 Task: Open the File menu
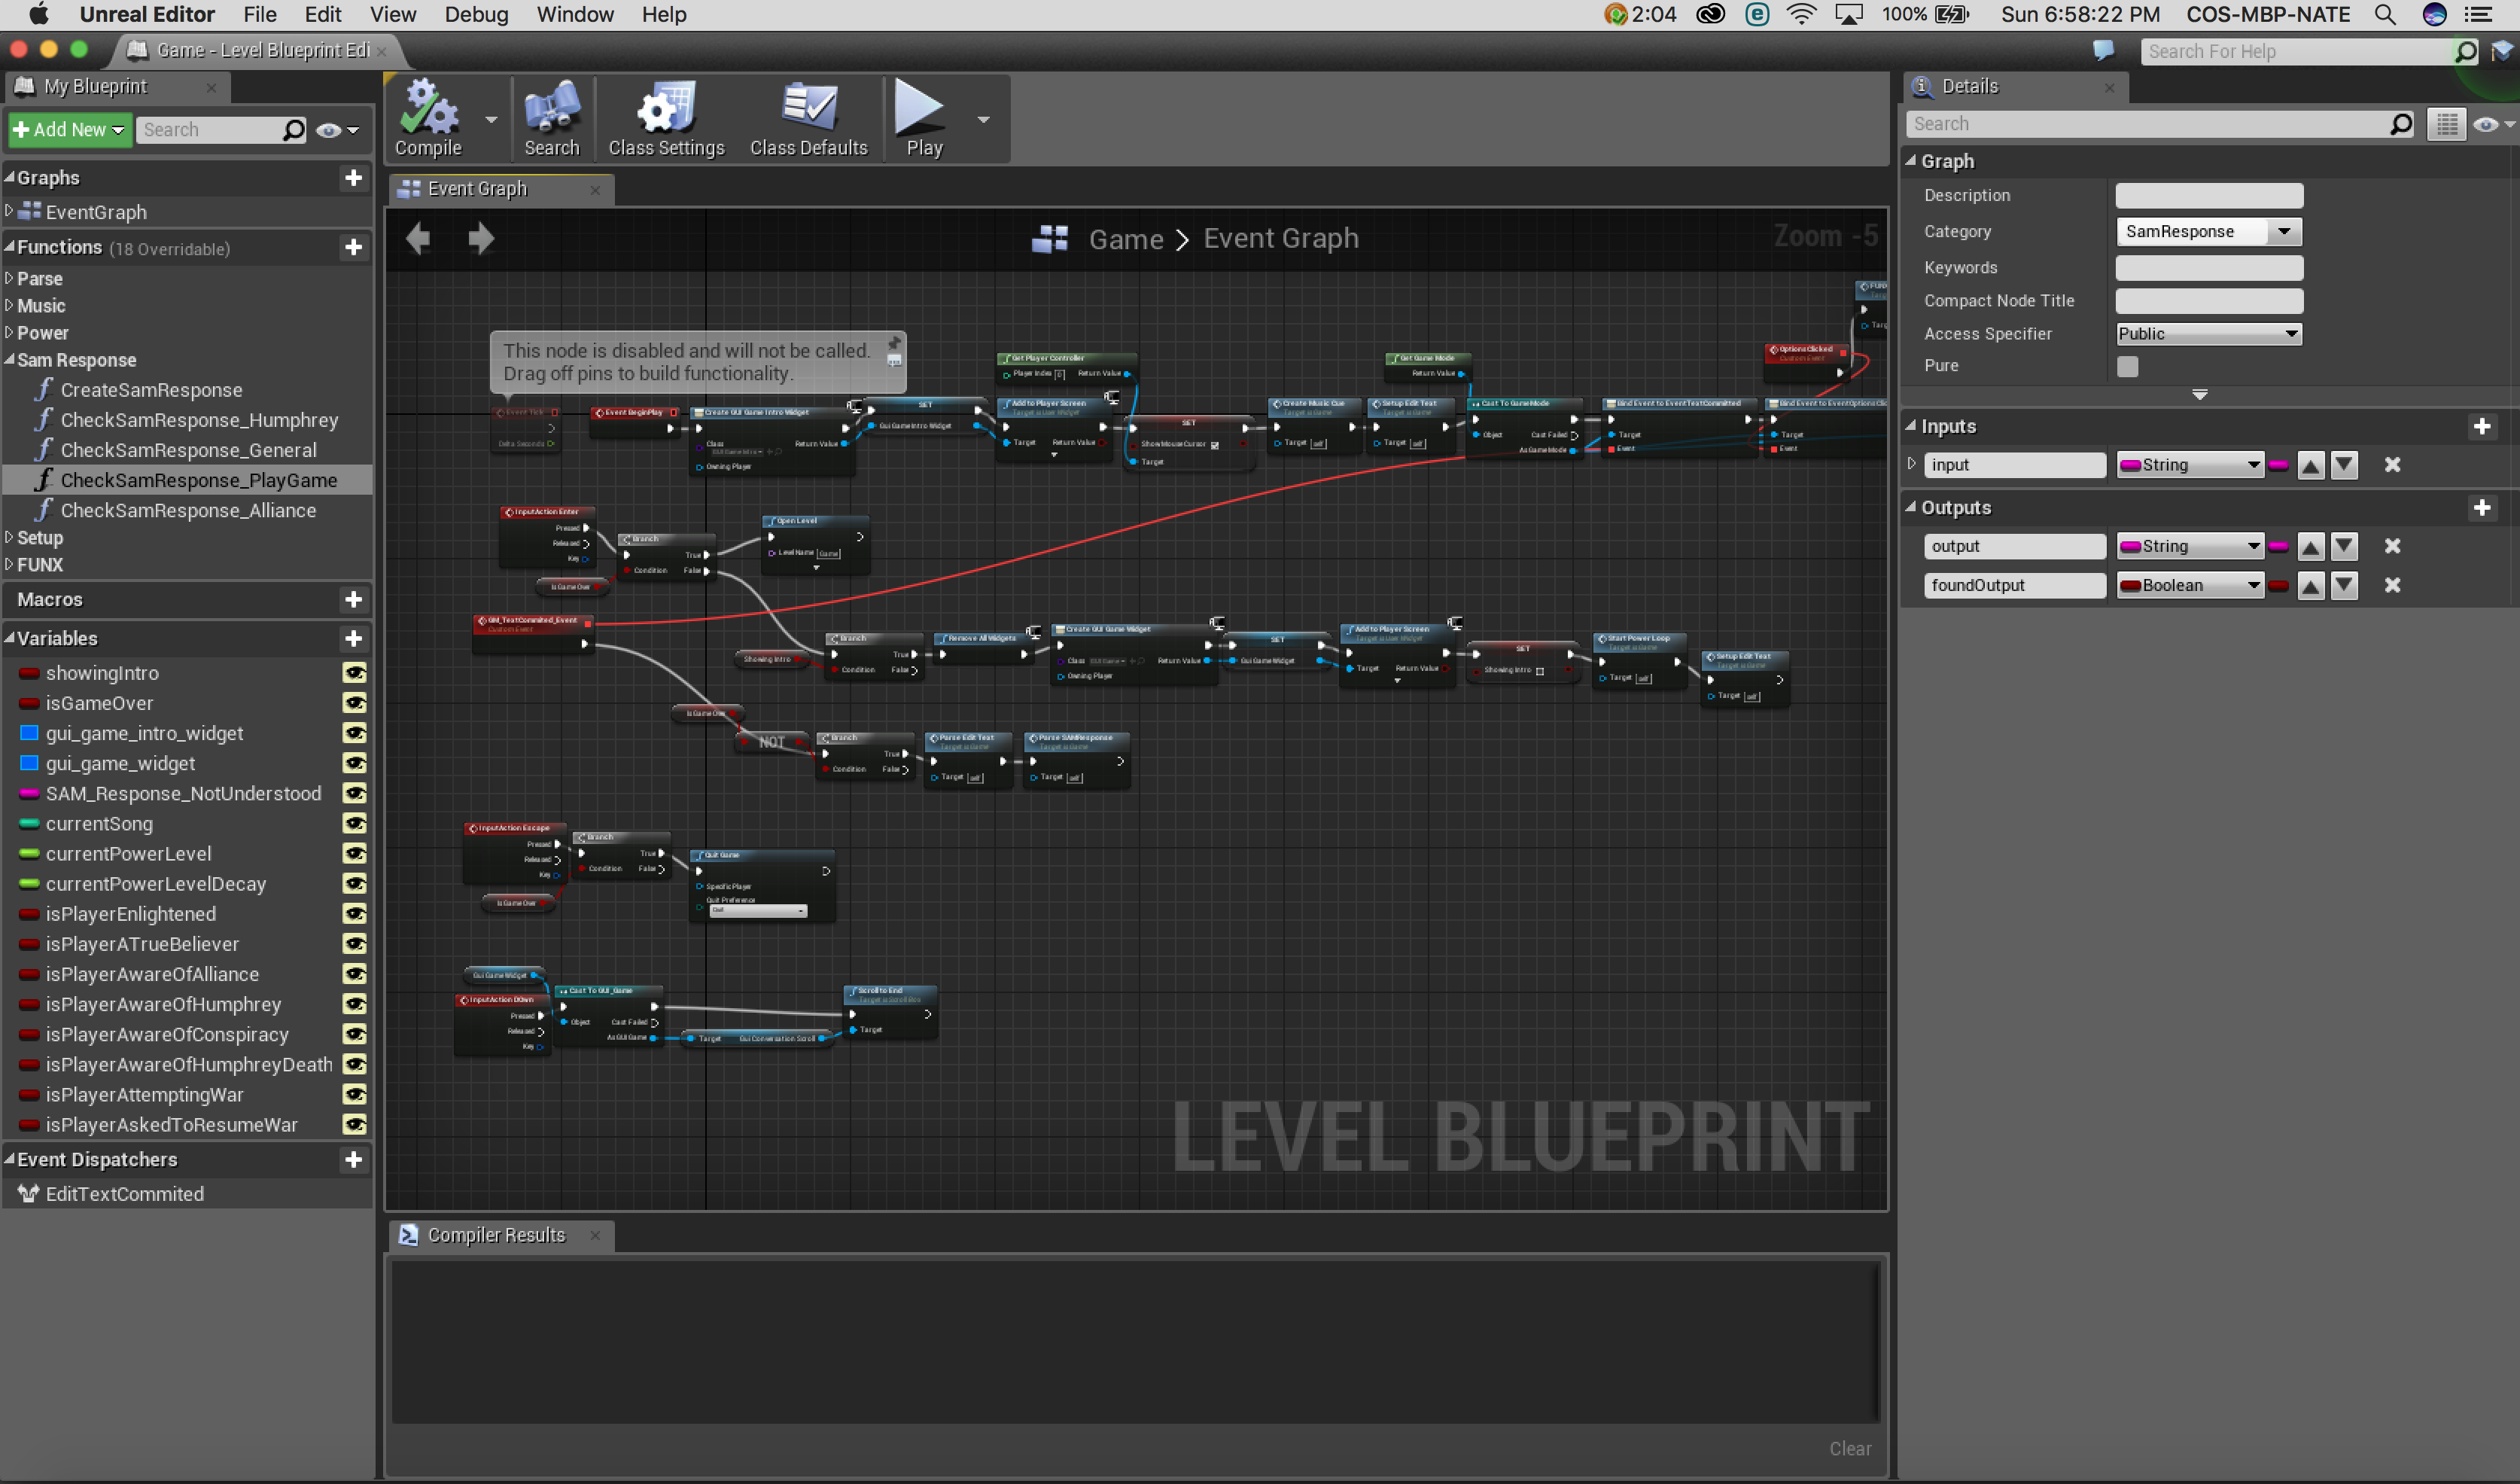[259, 14]
